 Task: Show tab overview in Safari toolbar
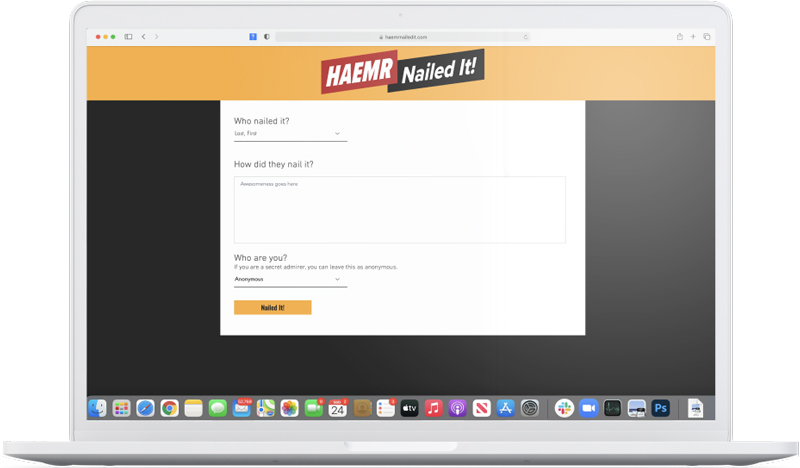point(707,37)
